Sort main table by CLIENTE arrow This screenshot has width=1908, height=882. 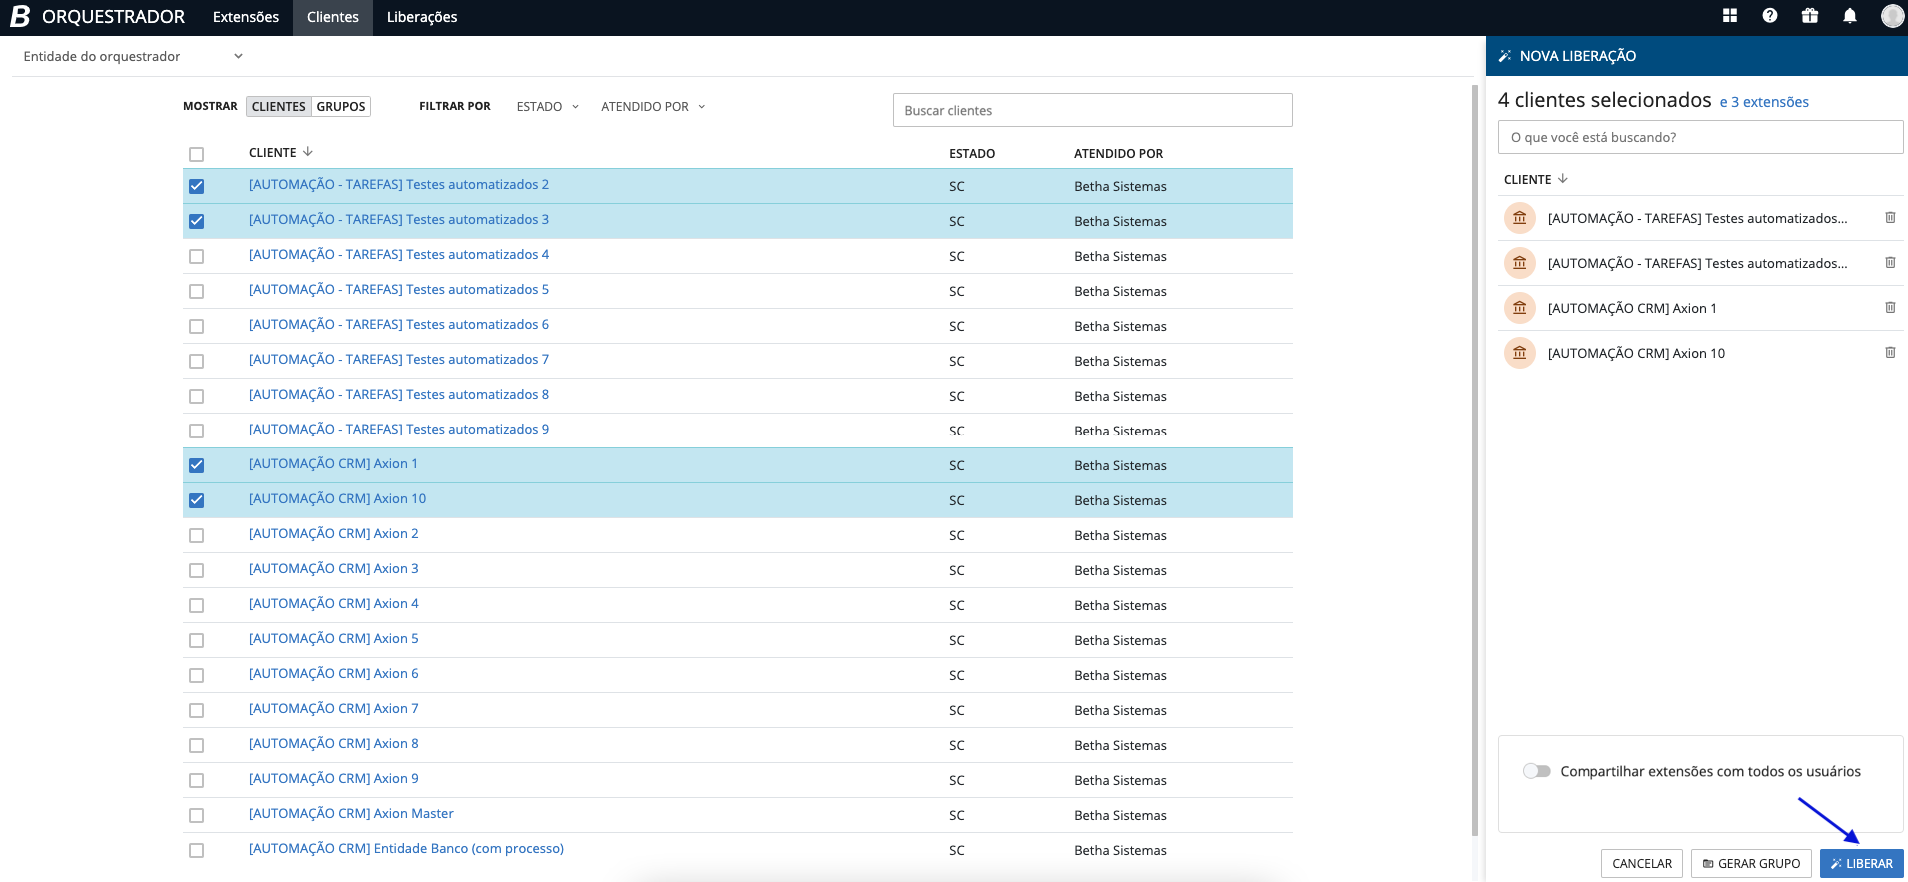[x=308, y=152]
